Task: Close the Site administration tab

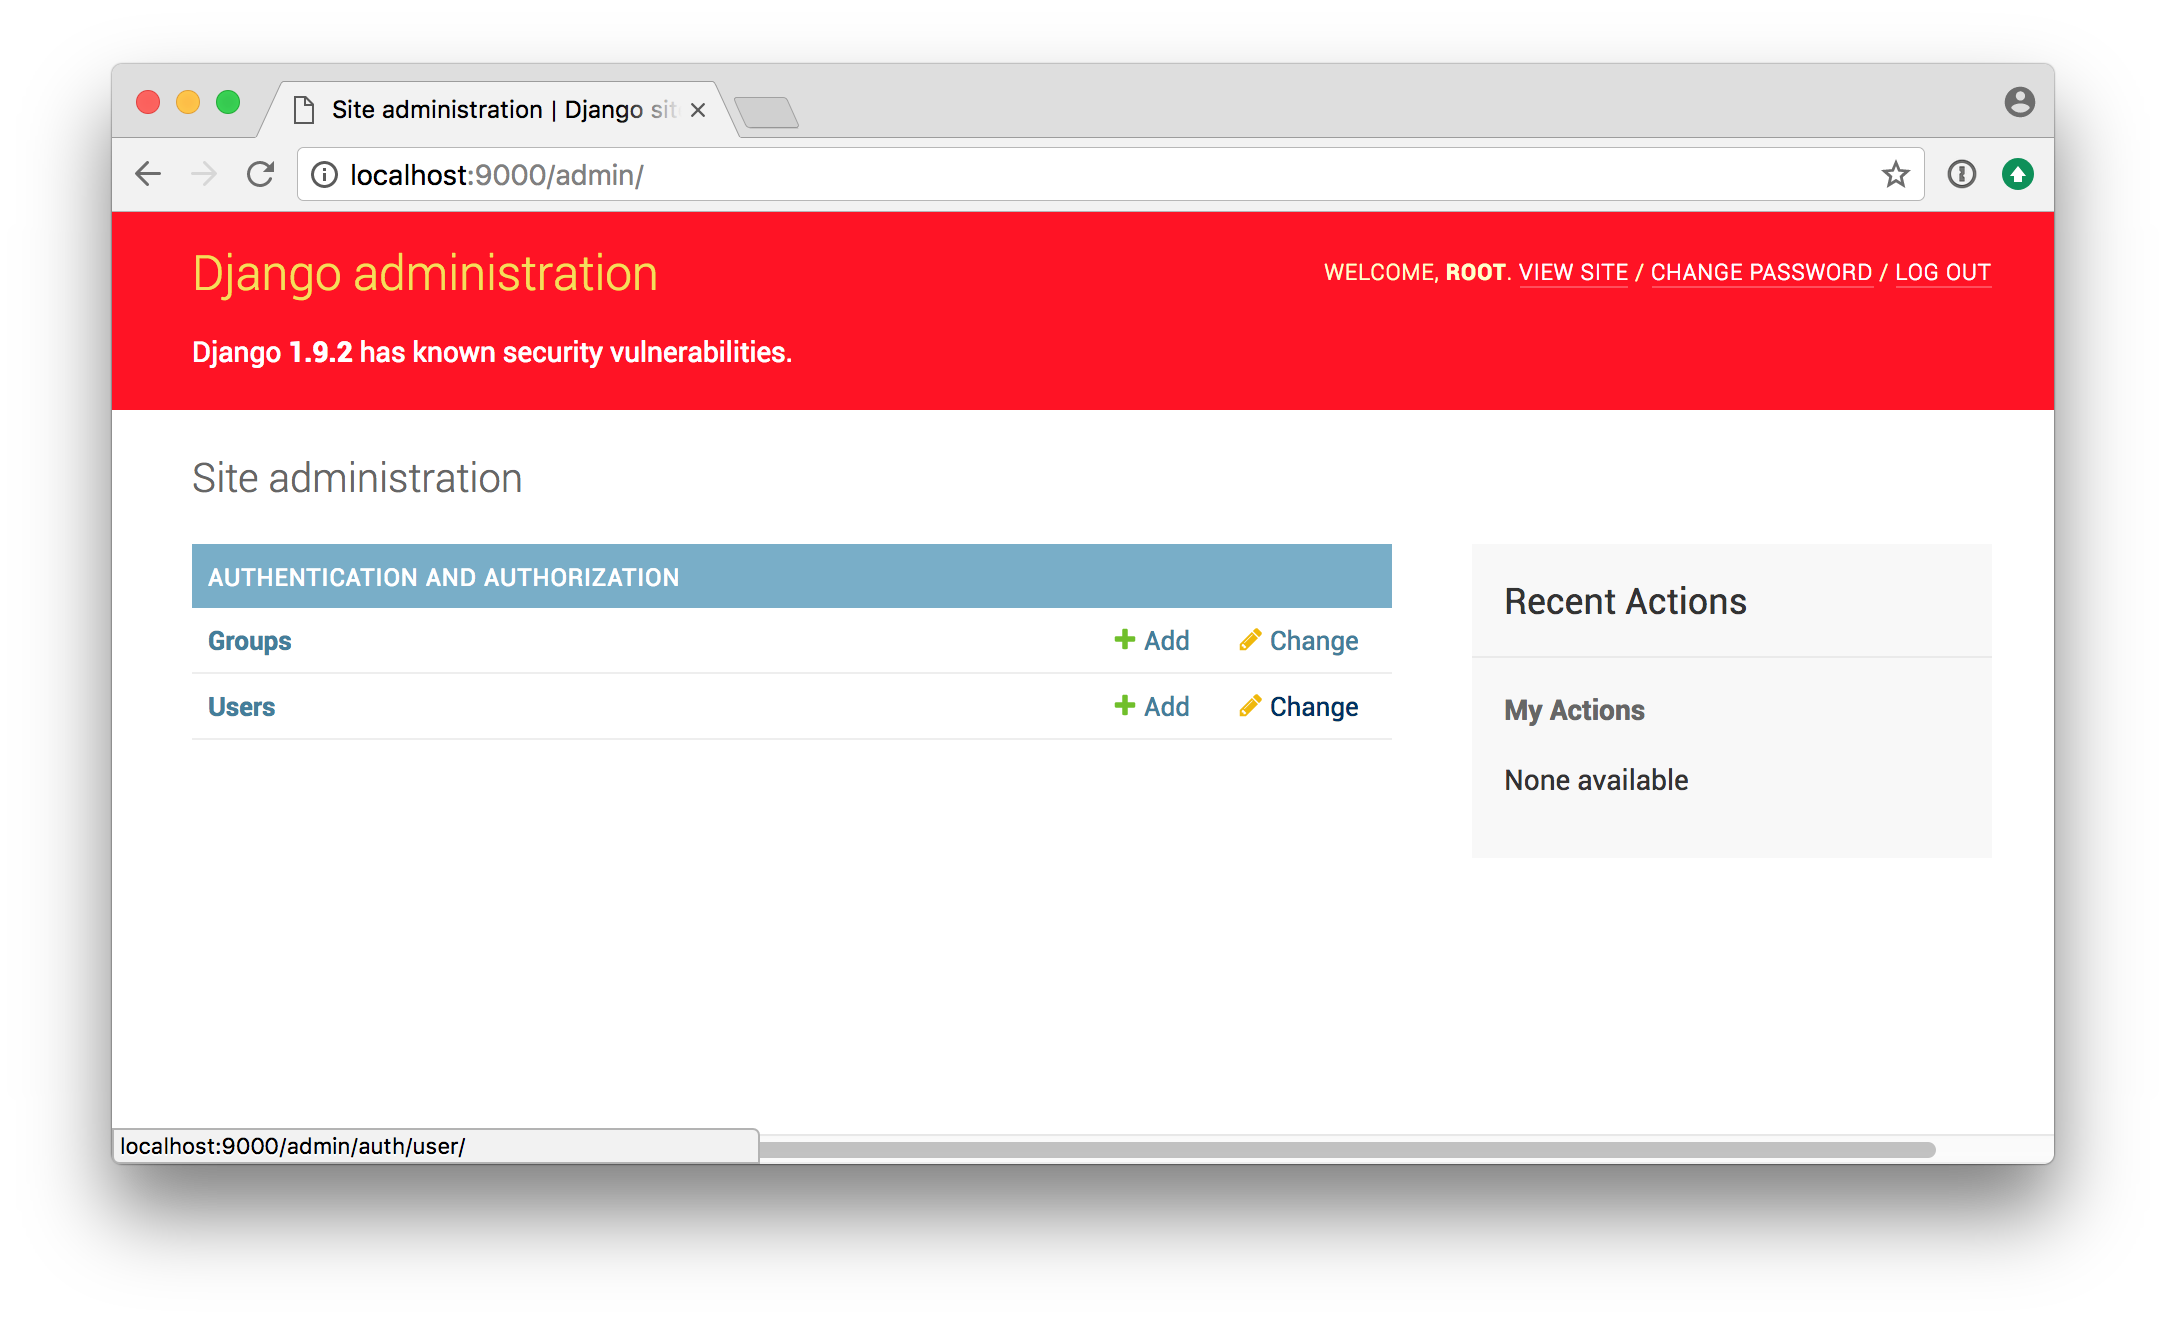Action: 698,110
